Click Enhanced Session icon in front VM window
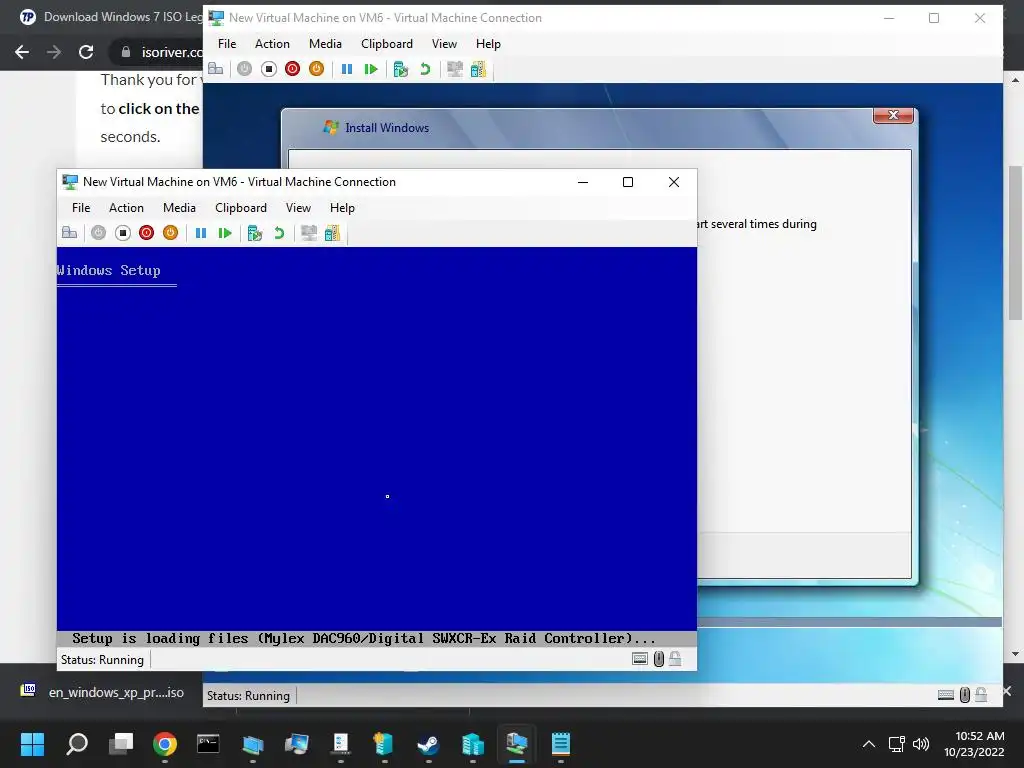Screen dimensions: 1024x768 [309, 232]
